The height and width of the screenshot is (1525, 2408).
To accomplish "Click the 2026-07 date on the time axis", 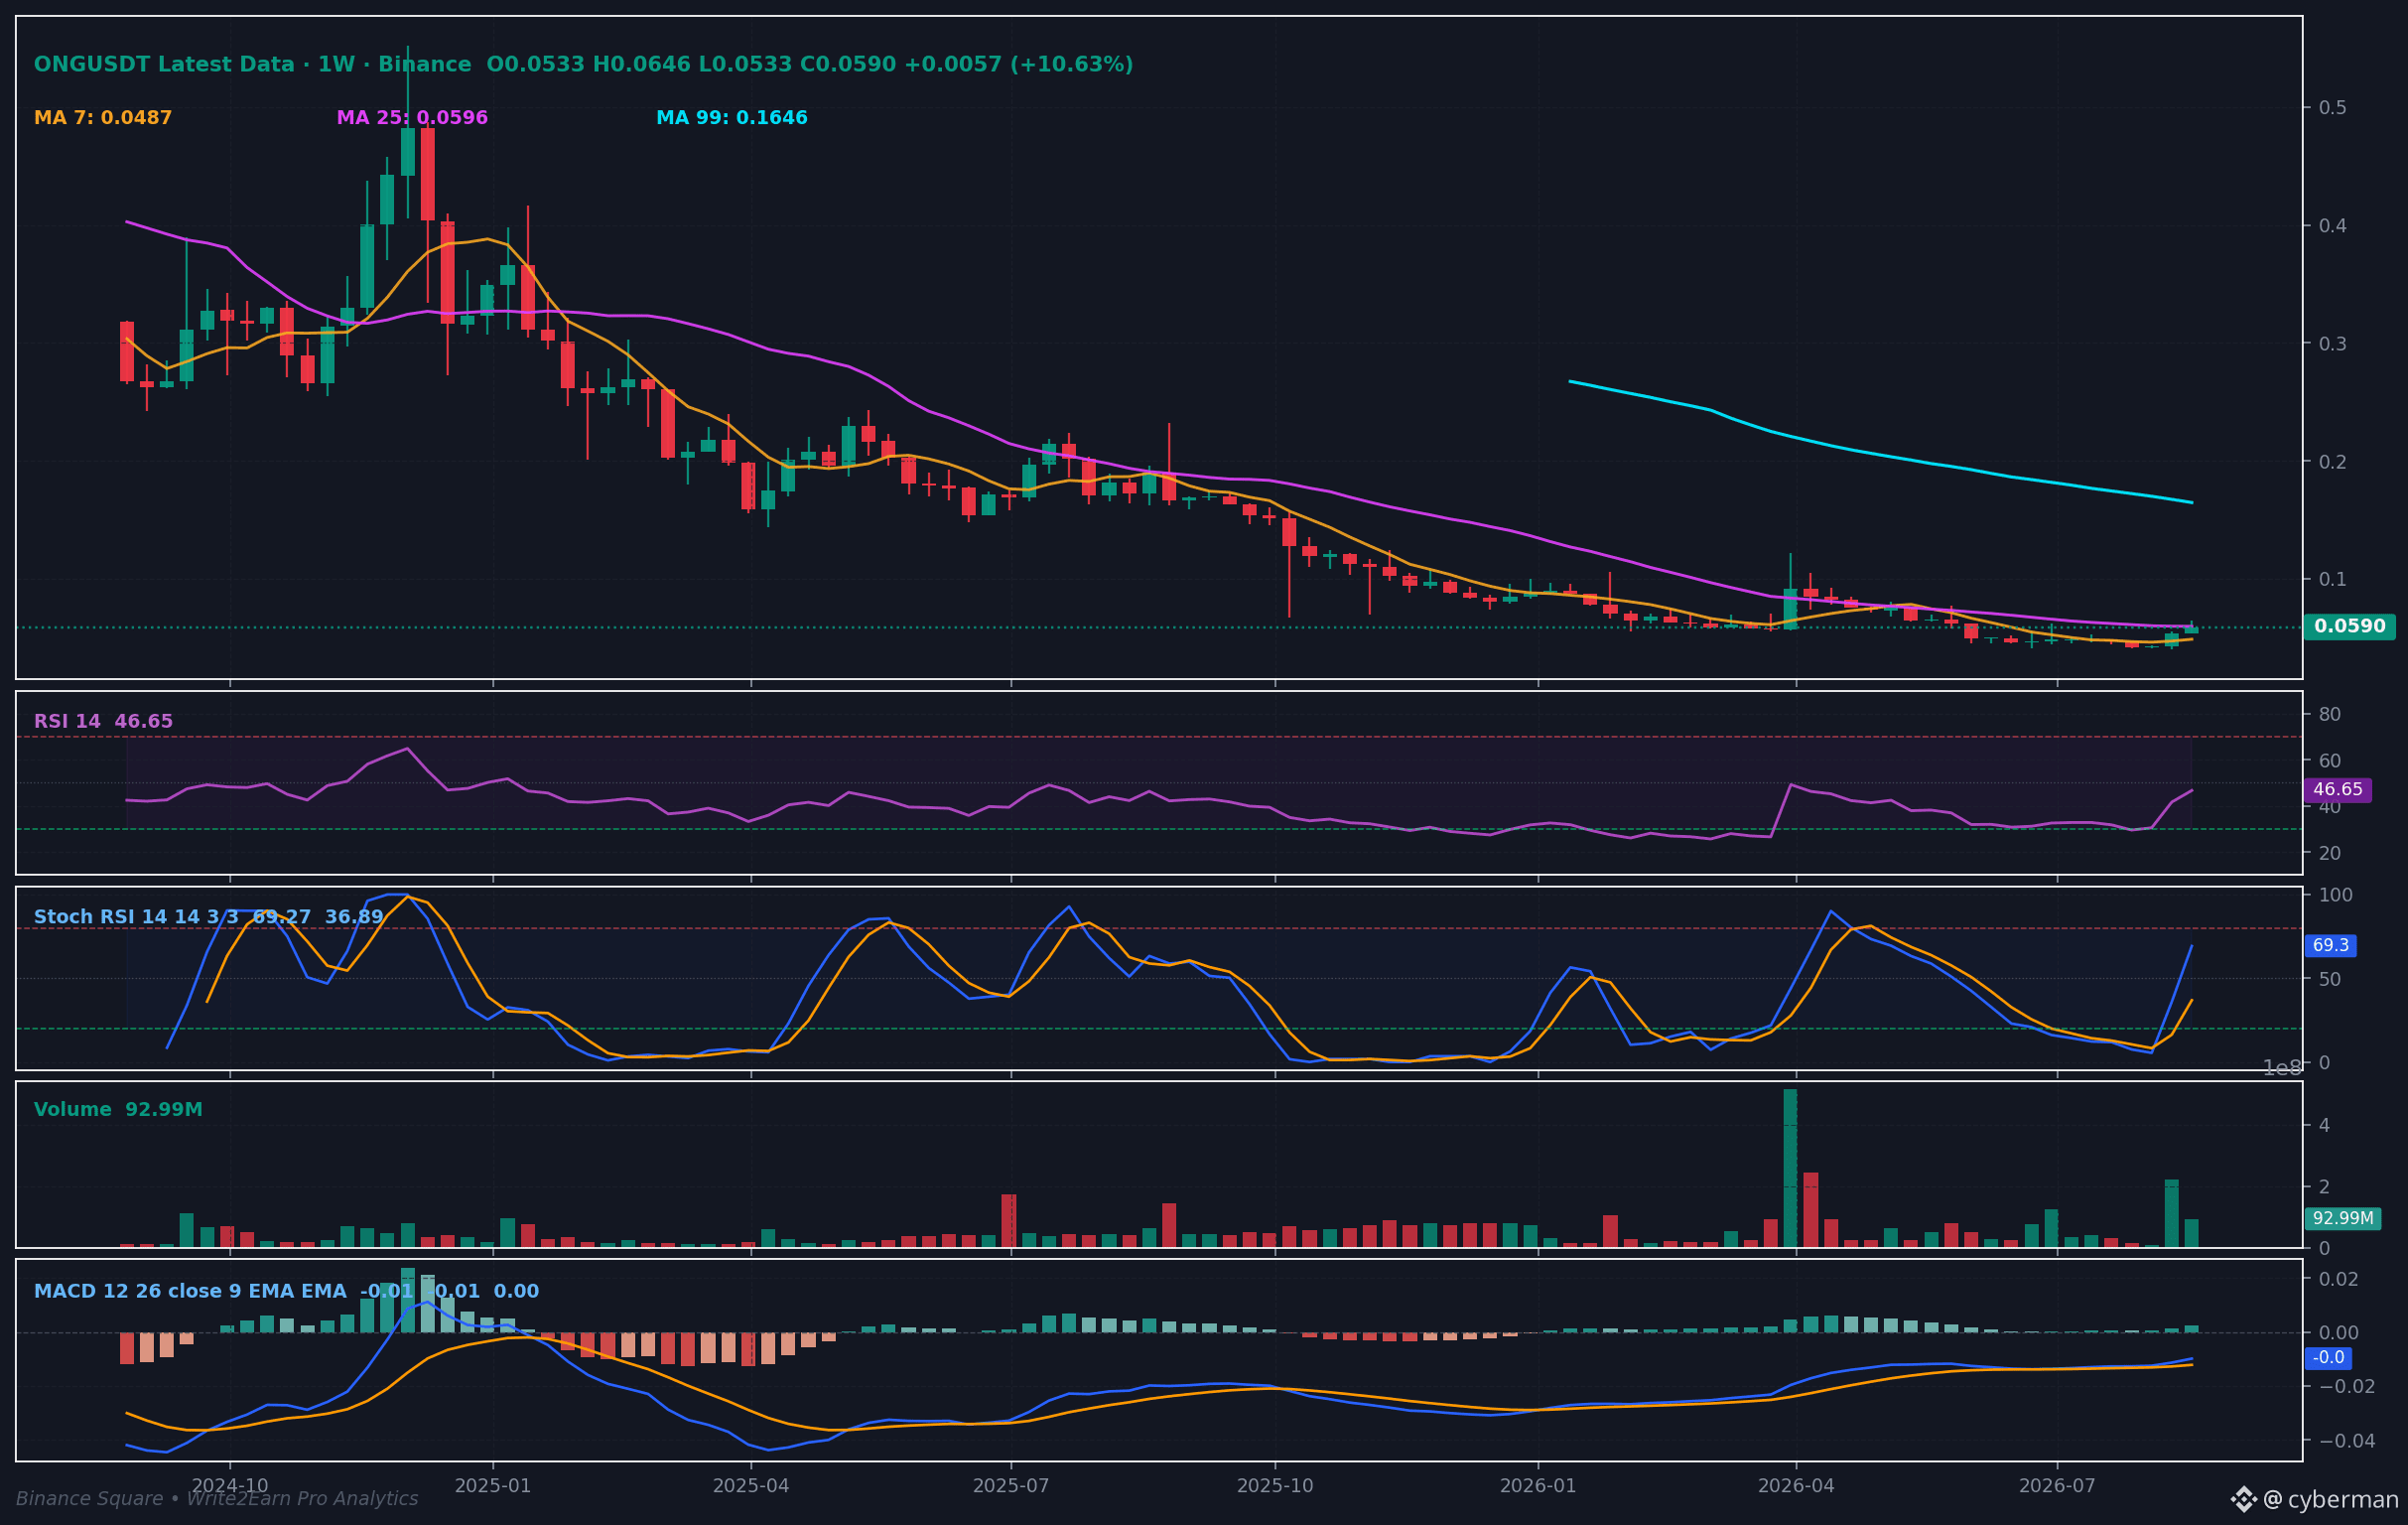I will pyautogui.click(x=2057, y=1486).
